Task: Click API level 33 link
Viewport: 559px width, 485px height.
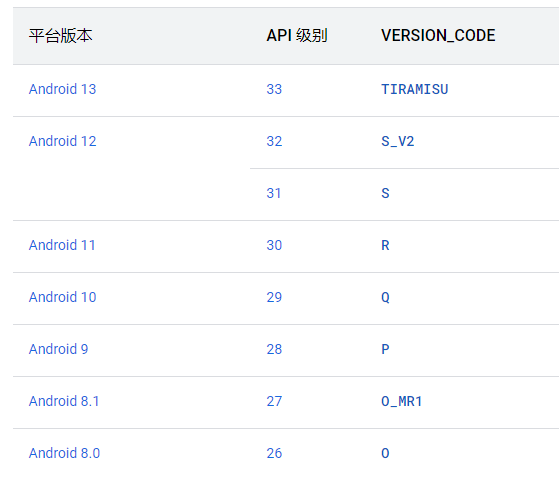Action: point(274,89)
